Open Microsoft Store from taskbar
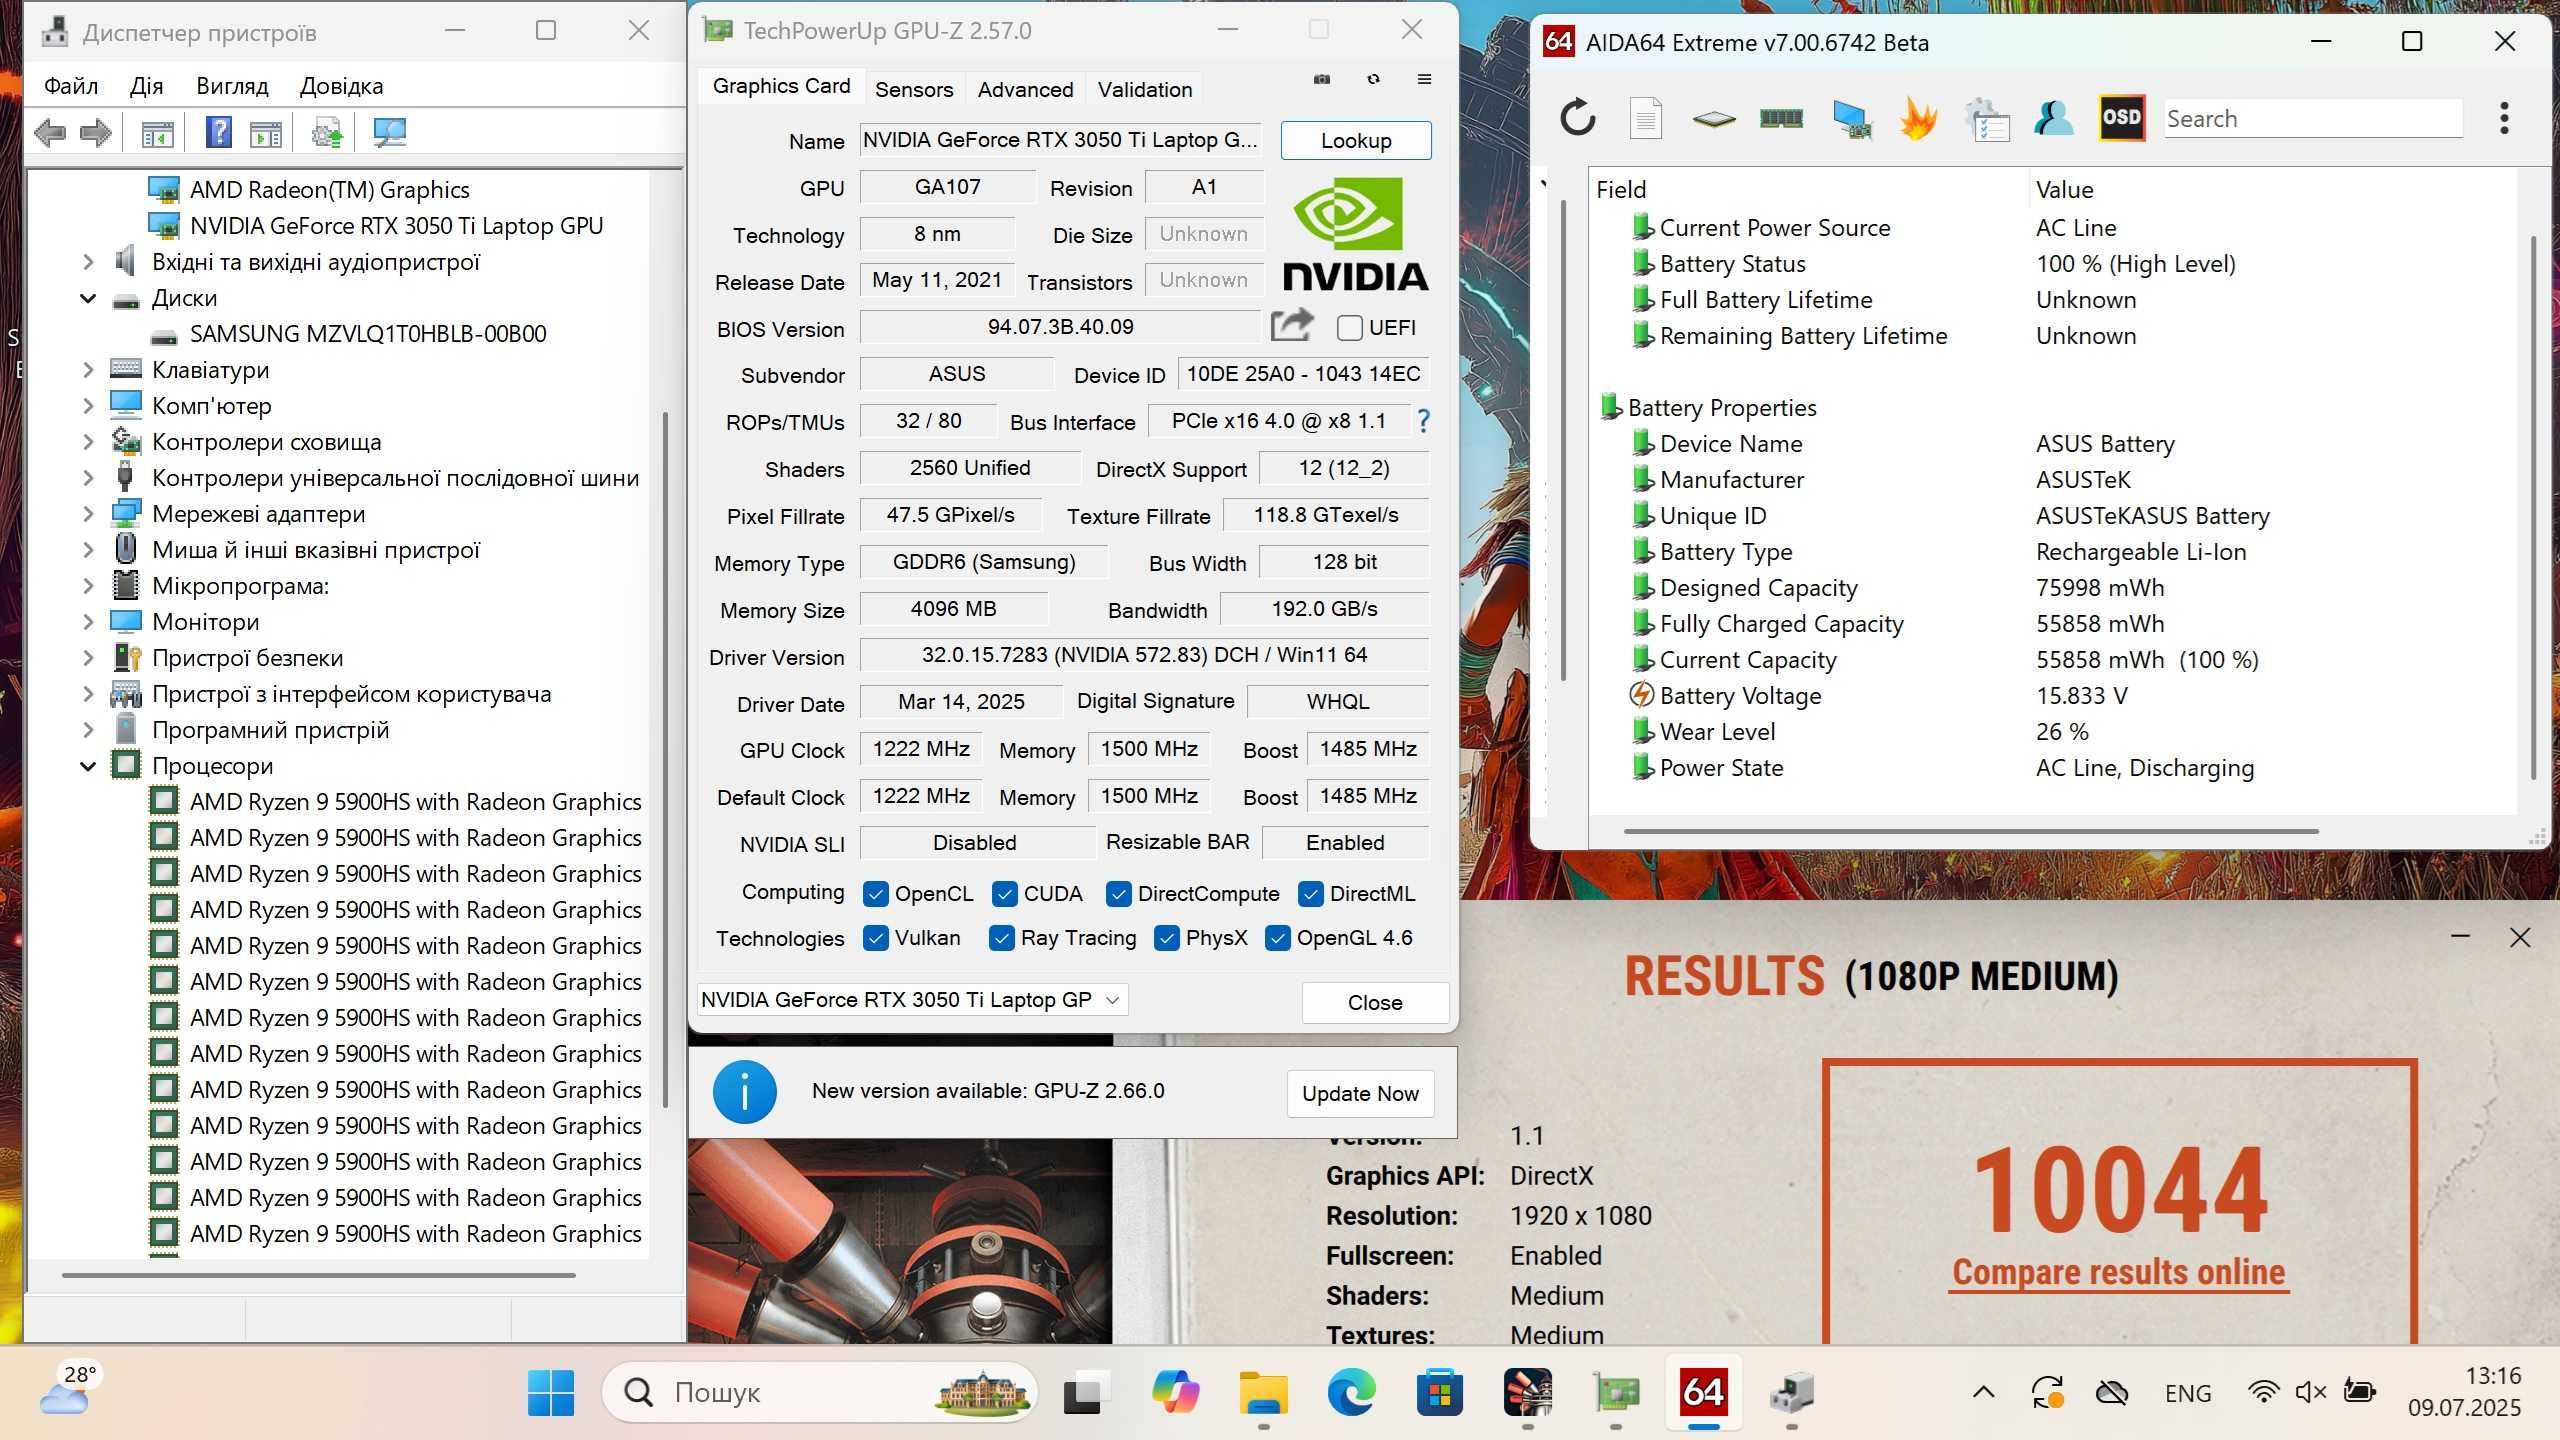Viewport: 2560px width, 1440px height. pos(1439,1392)
